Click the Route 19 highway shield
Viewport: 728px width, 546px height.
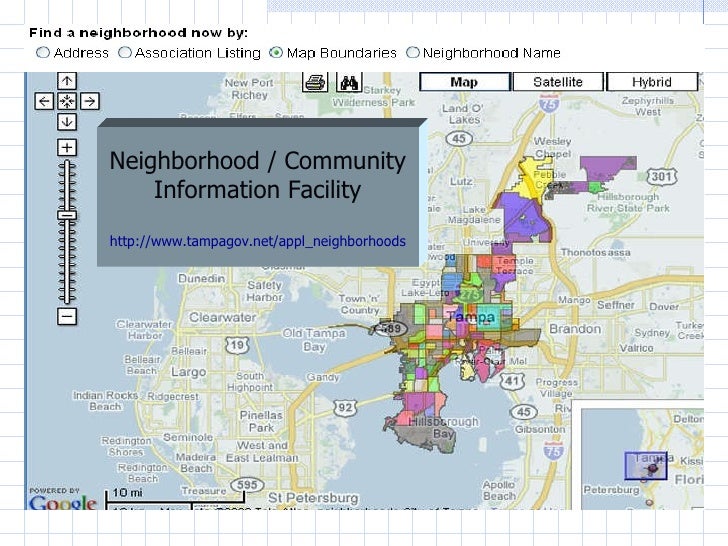pyautogui.click(x=237, y=345)
